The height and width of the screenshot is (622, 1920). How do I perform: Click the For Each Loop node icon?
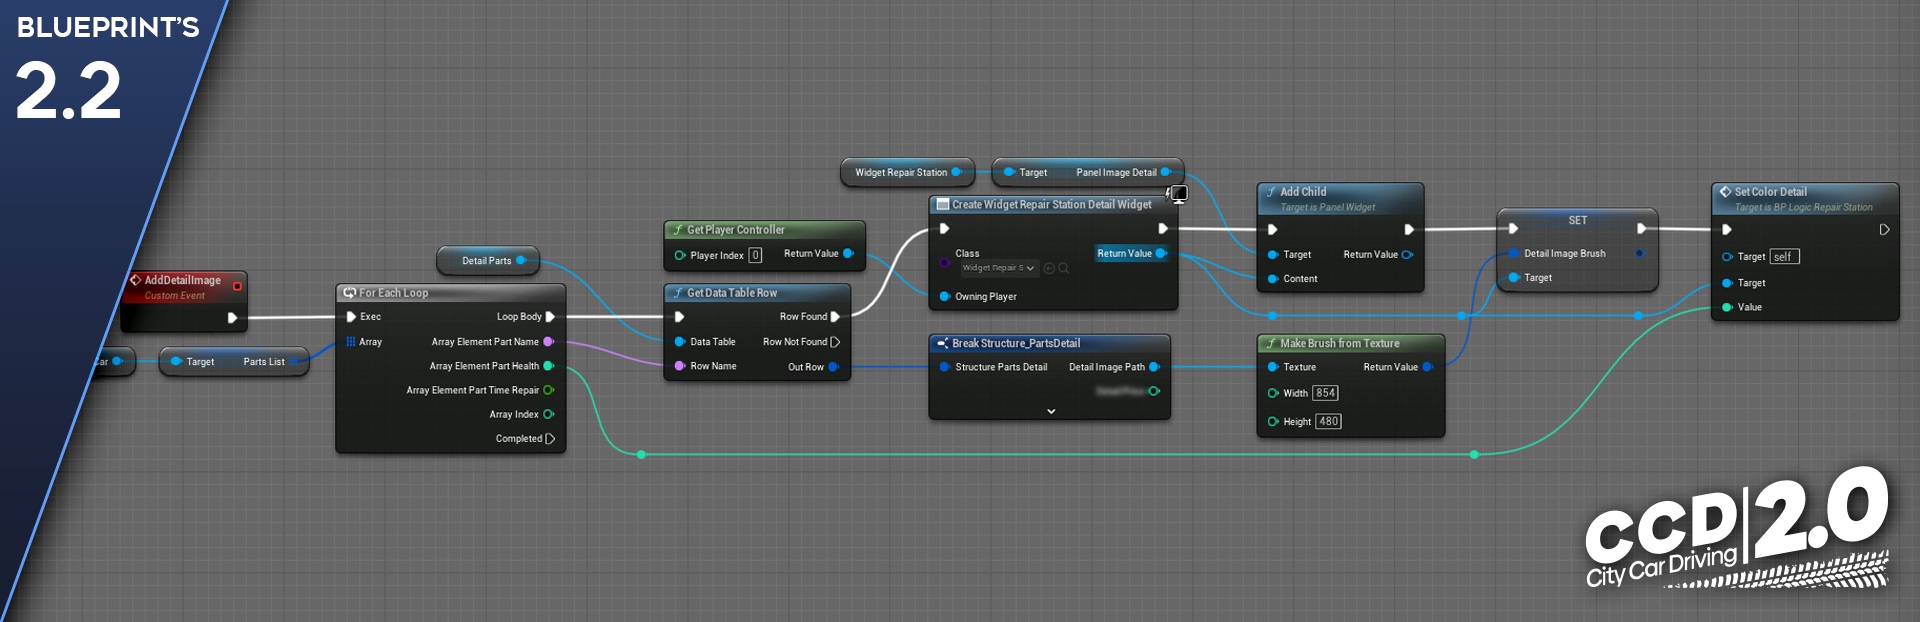349,293
